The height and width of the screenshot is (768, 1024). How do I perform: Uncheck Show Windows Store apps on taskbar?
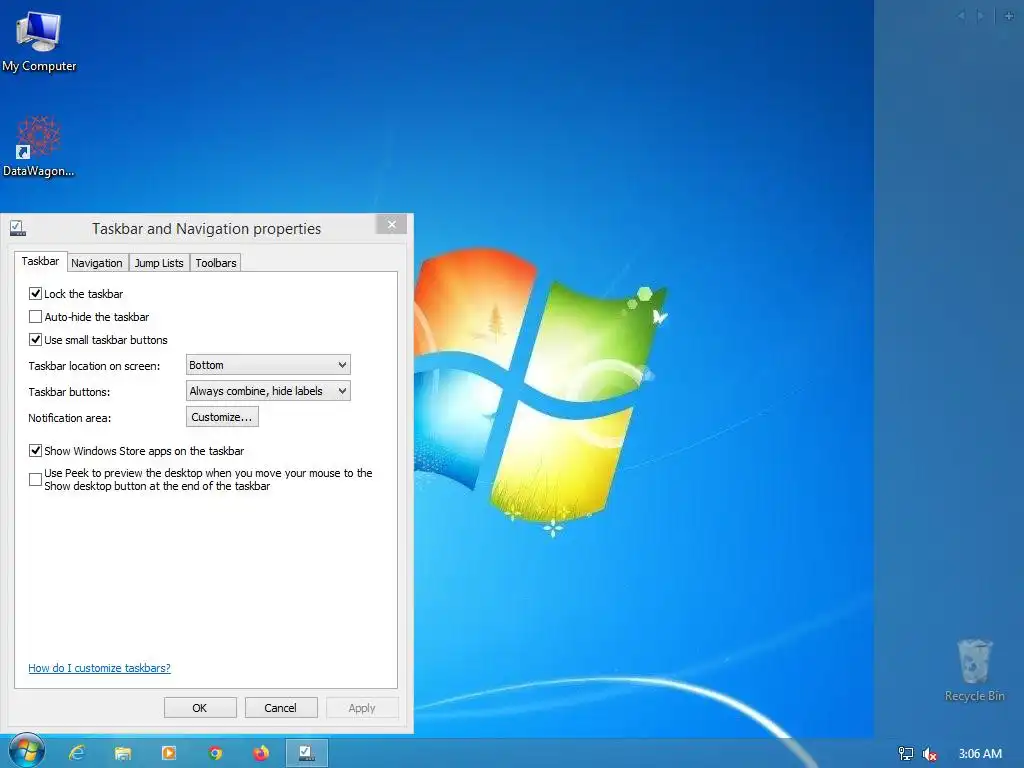pos(35,451)
